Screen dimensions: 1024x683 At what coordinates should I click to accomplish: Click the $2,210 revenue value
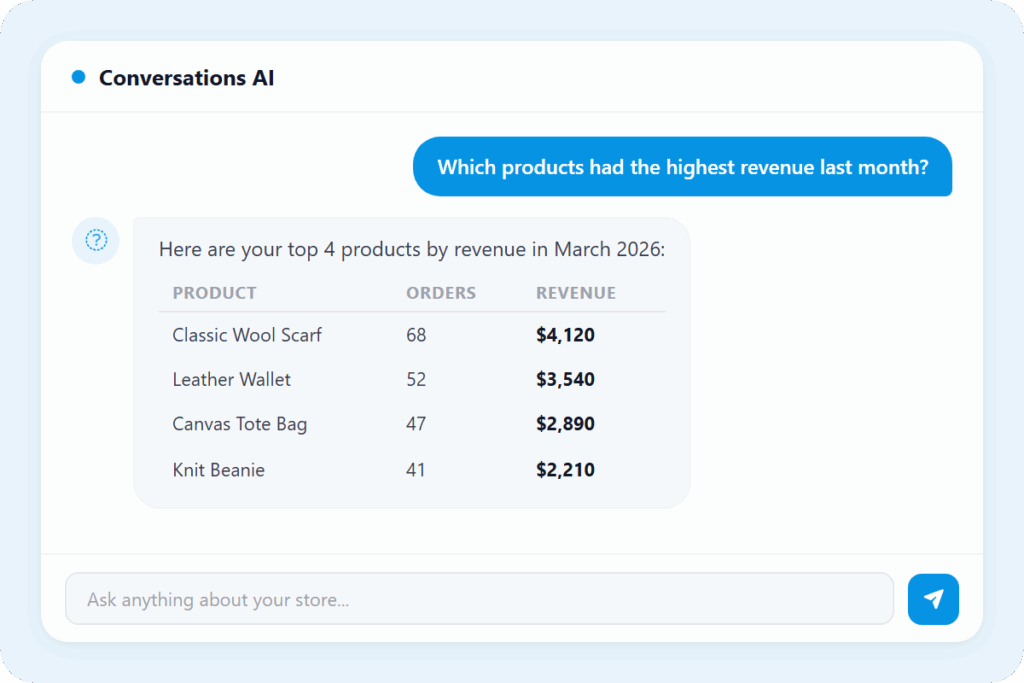565,469
